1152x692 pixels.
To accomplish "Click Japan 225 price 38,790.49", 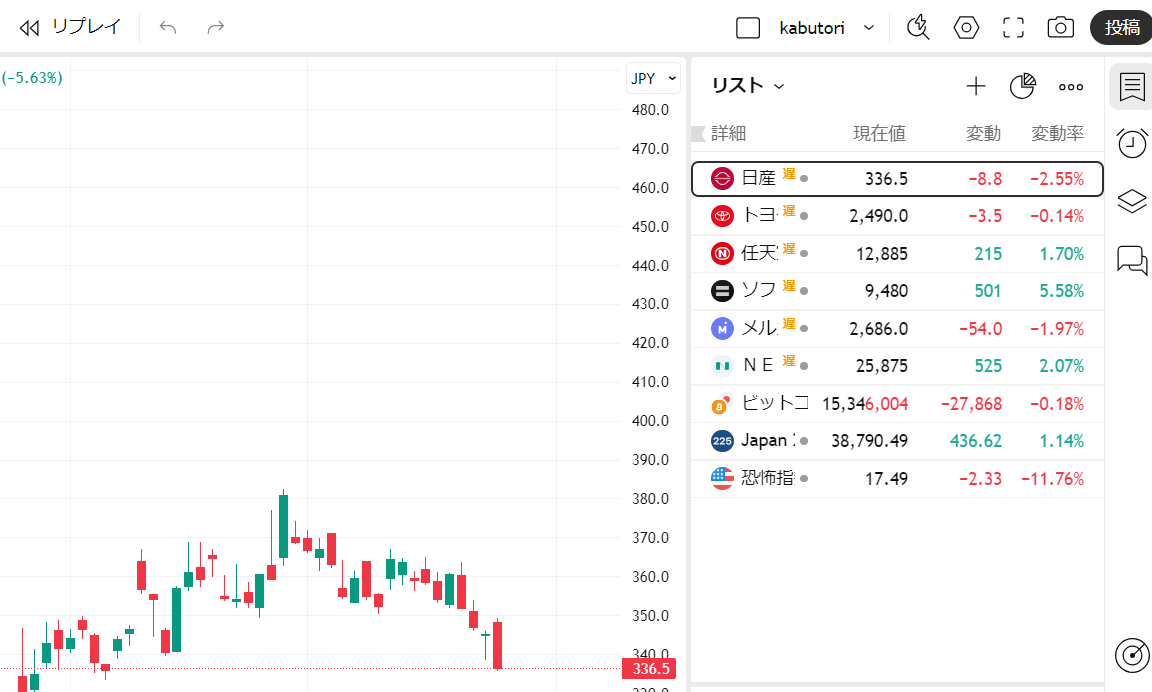I will [x=869, y=441].
